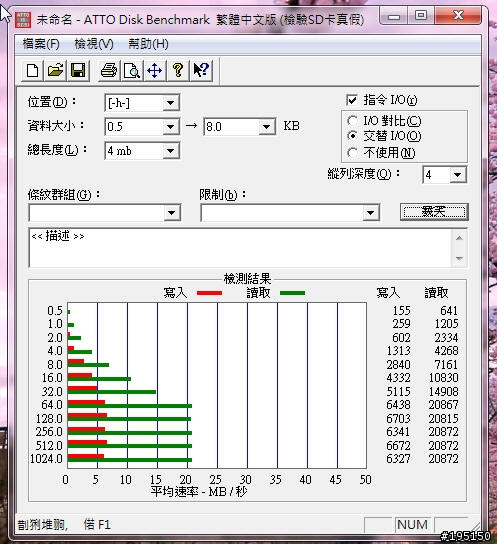Click the read value 641 in results
Viewport: 497px width, 544px height.
pyautogui.click(x=449, y=311)
